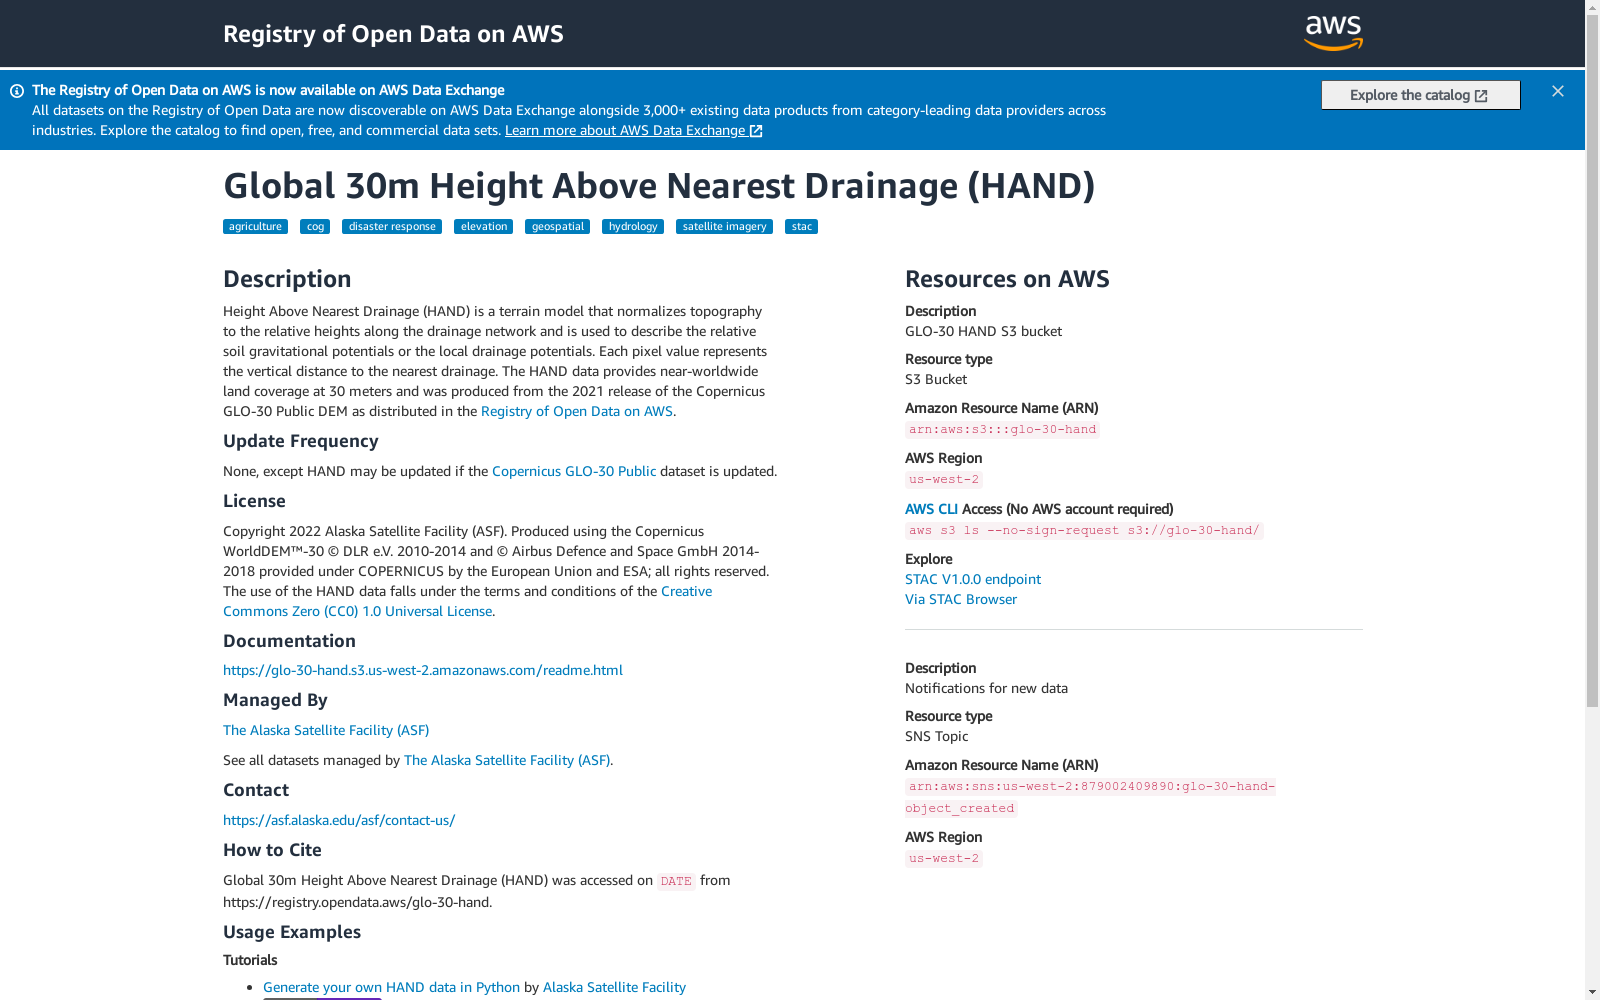Image resolution: width=1600 pixels, height=1000 pixels.
Task: Open the ASF contact-us URL
Action: pyautogui.click(x=339, y=820)
